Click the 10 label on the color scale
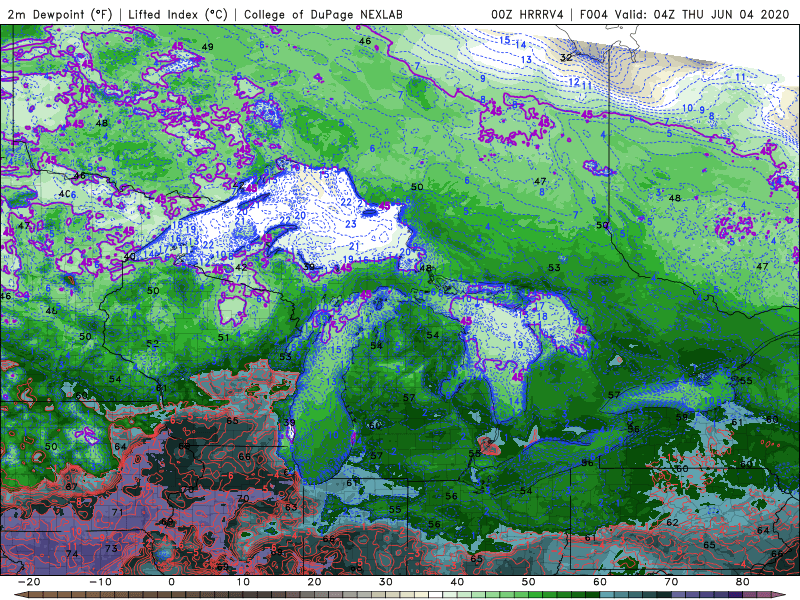800x600 pixels. pos(243,582)
